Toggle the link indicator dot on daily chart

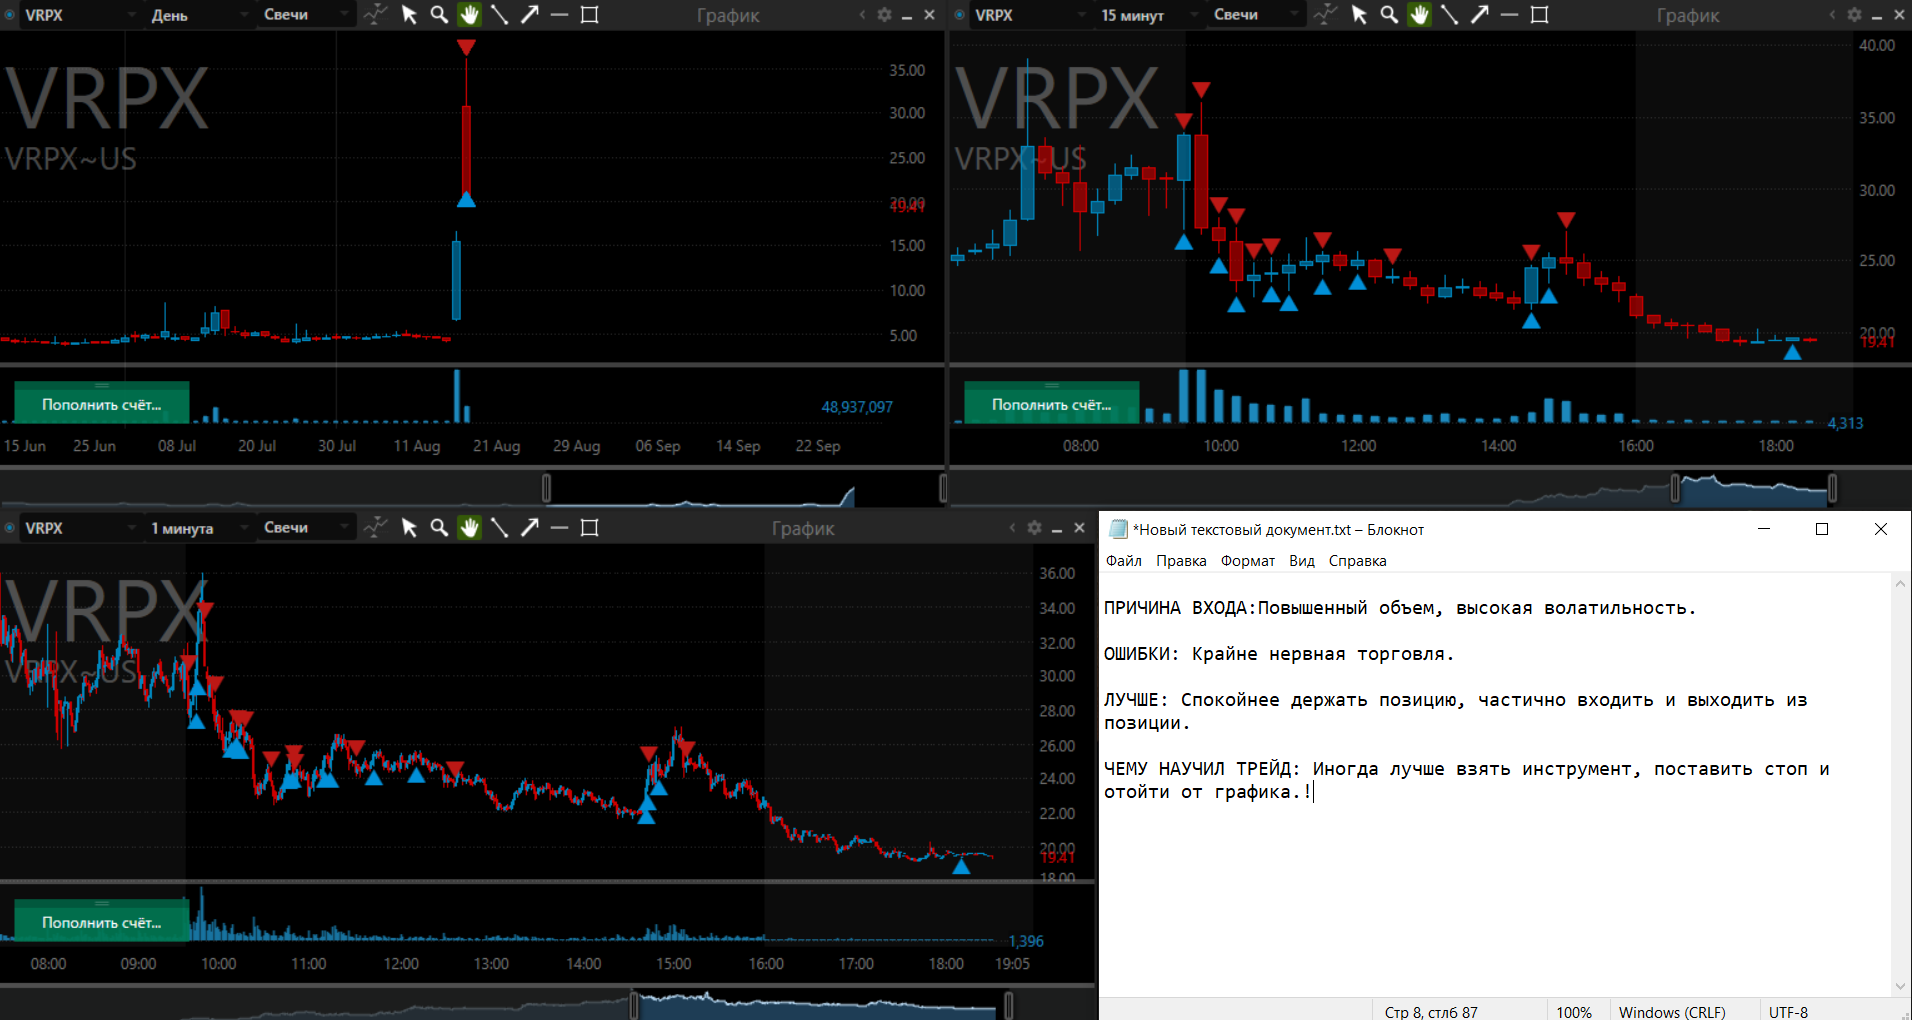tap(10, 15)
